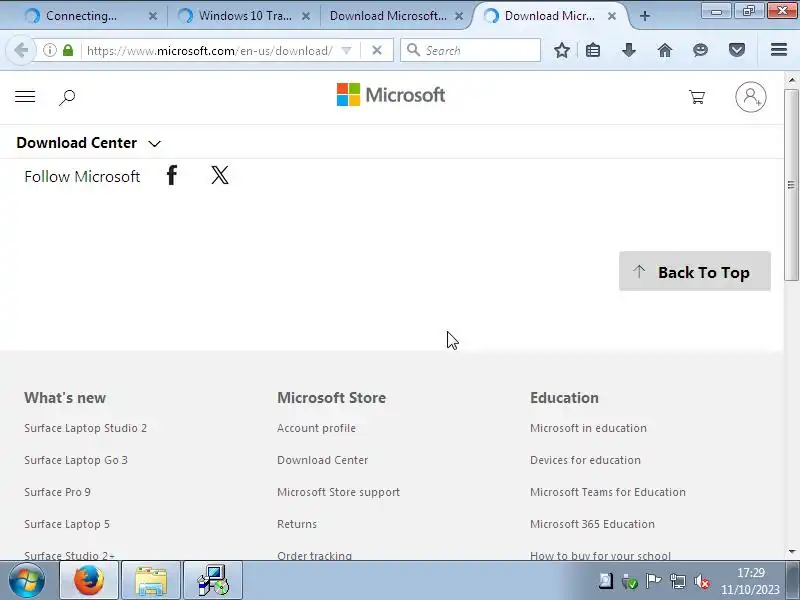This screenshot has height=600, width=800.
Task: Click the URL address field
Action: (x=209, y=50)
